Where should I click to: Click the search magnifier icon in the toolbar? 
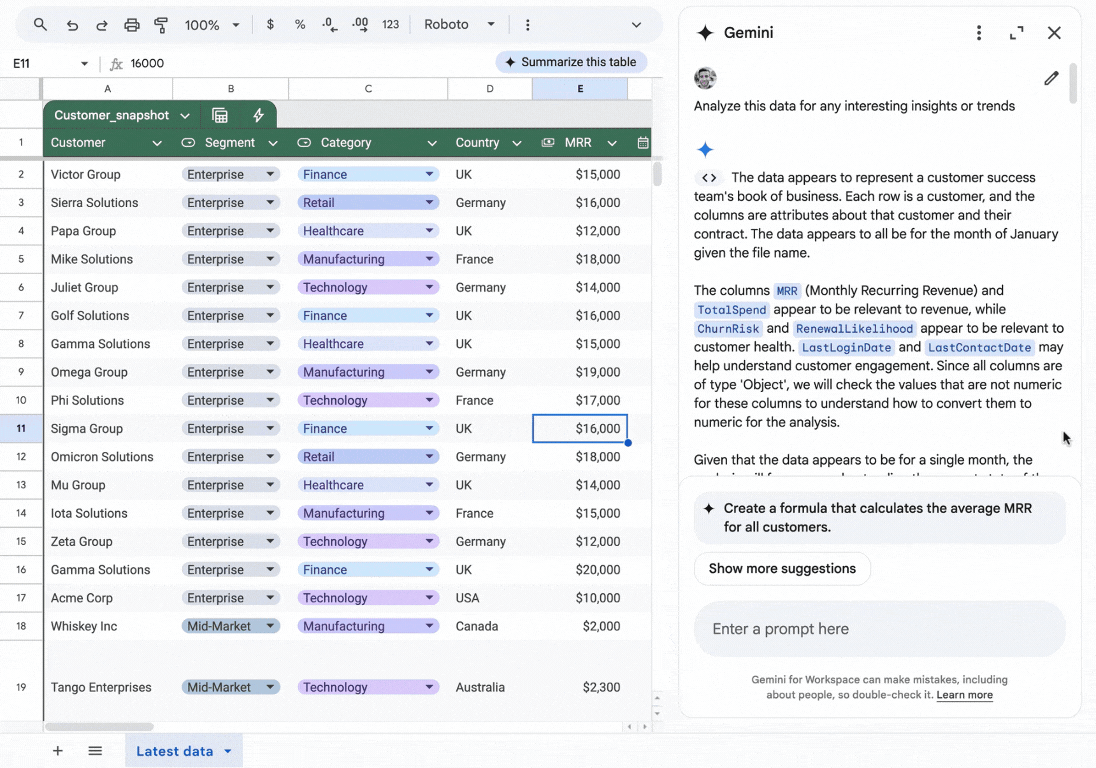click(41, 24)
